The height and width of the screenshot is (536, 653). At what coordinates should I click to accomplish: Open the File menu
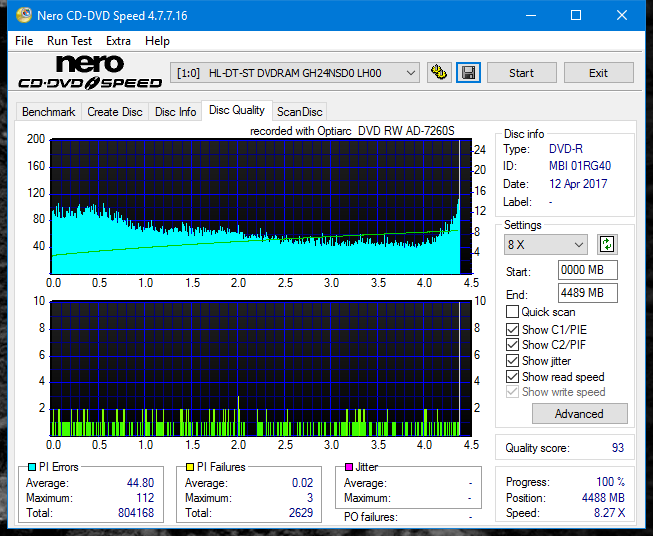[24, 41]
